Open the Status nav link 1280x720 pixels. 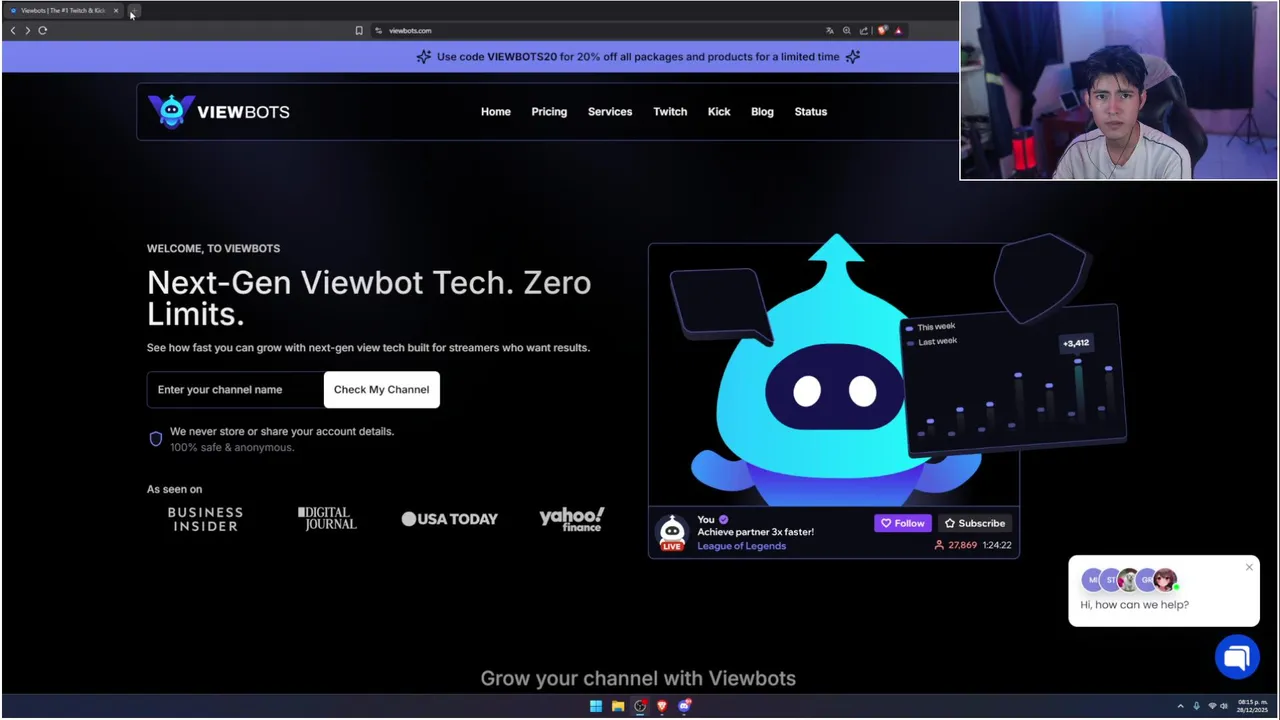pos(811,112)
